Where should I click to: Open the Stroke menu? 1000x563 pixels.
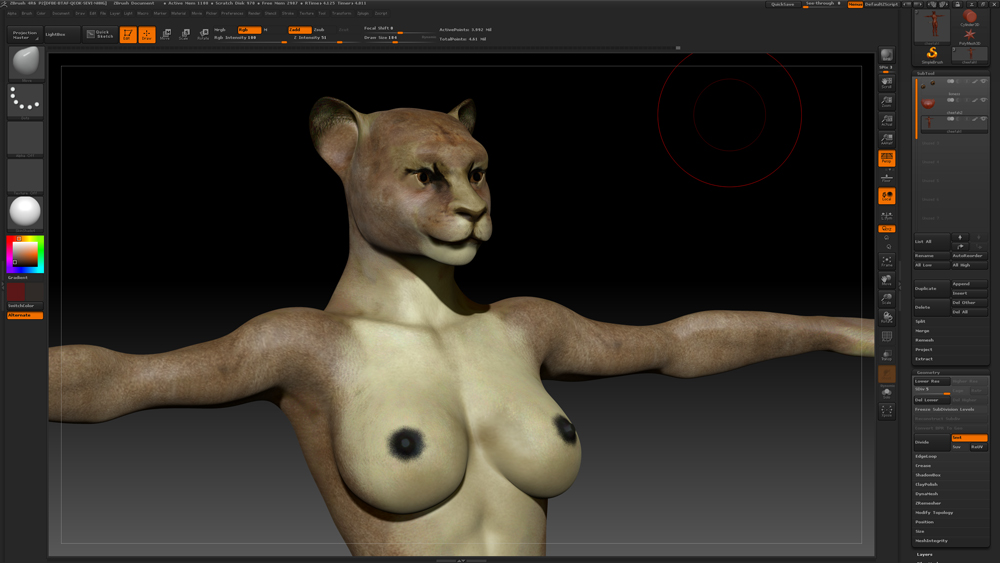pos(288,14)
